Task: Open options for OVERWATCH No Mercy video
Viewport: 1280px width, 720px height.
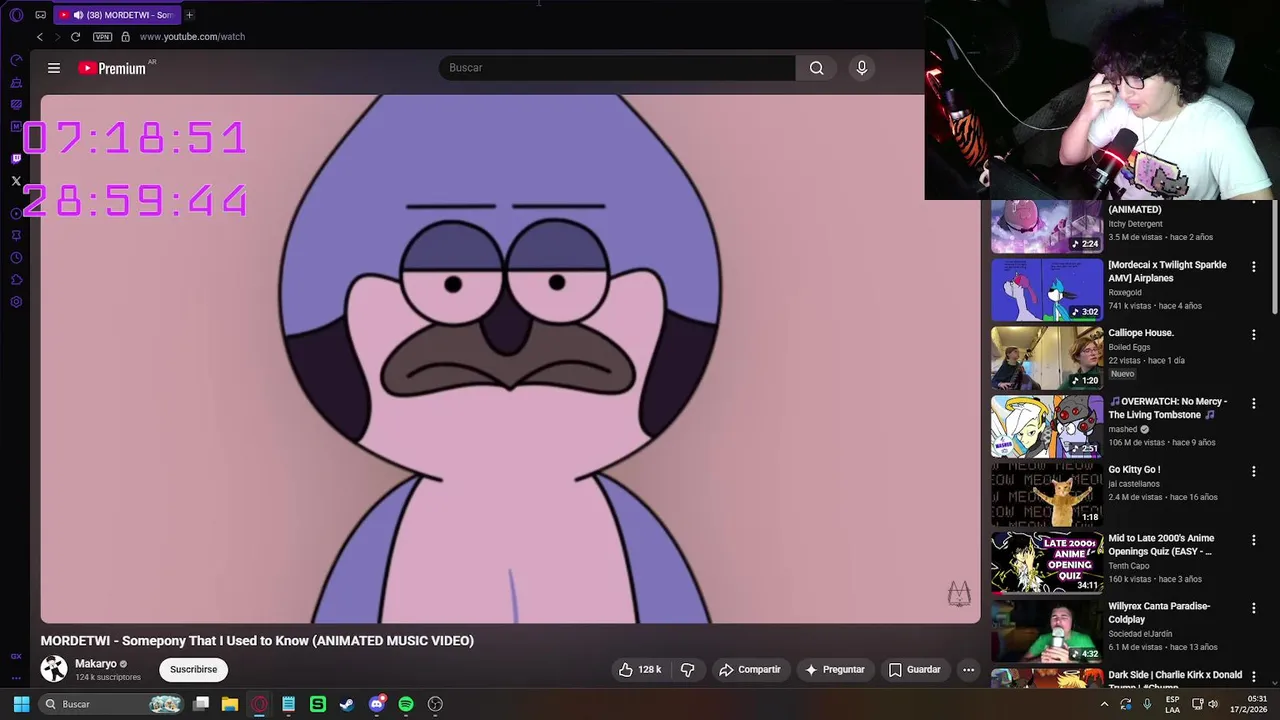Action: (x=1253, y=403)
